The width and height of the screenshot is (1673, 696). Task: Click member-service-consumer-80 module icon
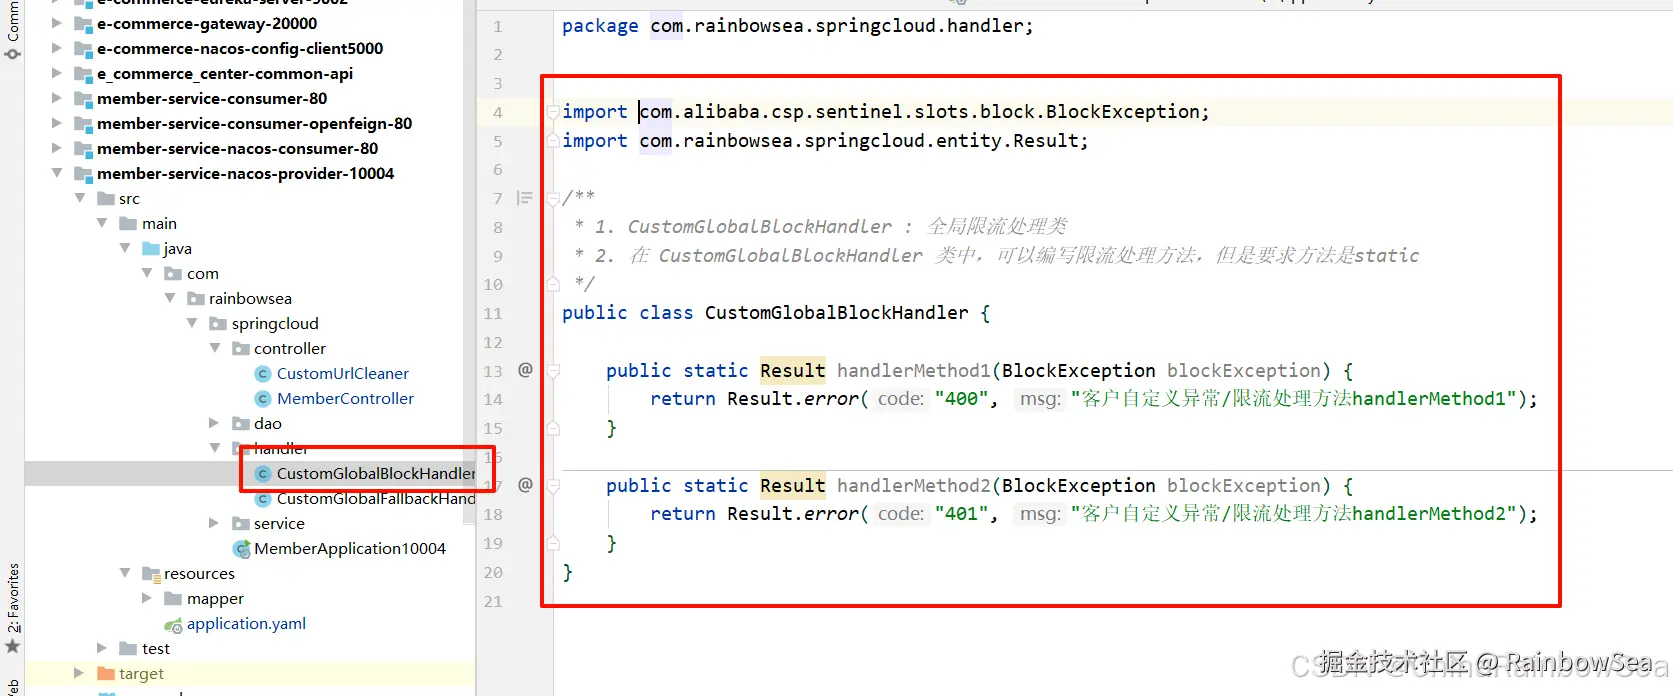(84, 99)
